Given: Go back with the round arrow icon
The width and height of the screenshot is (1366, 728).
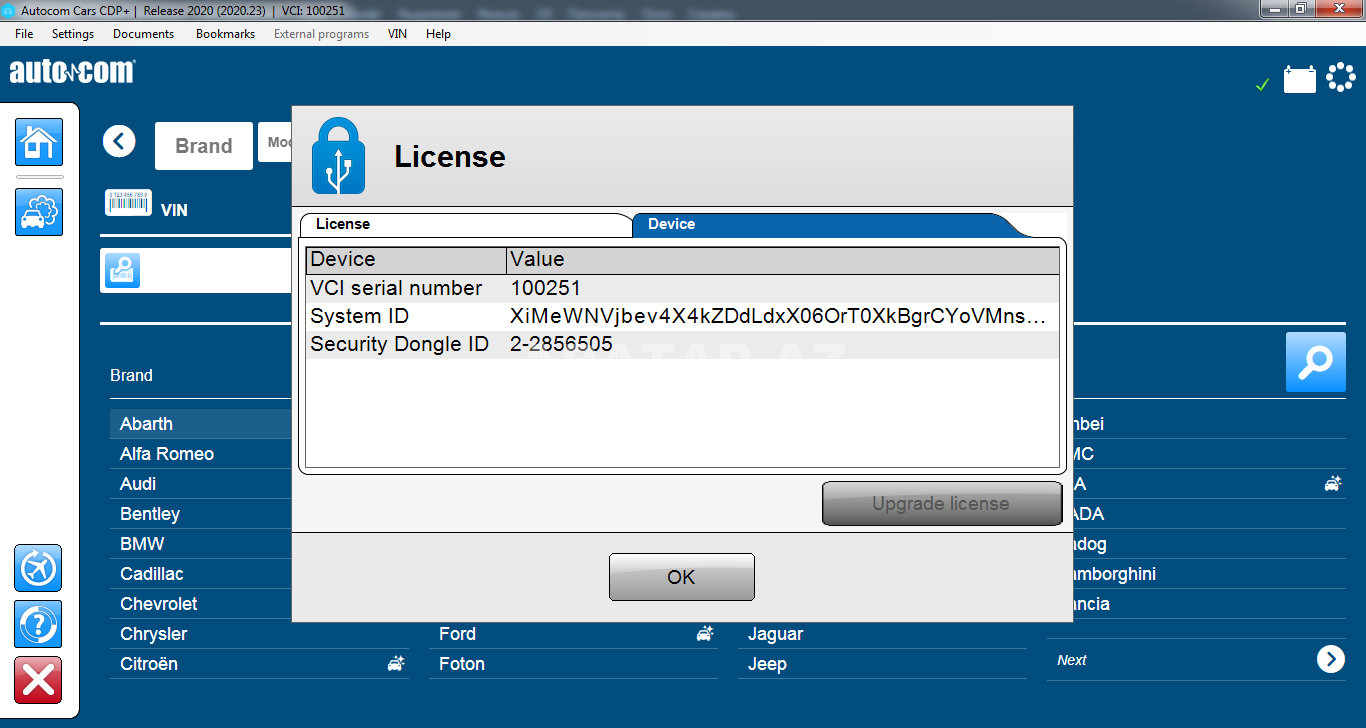Looking at the screenshot, I should (119, 141).
